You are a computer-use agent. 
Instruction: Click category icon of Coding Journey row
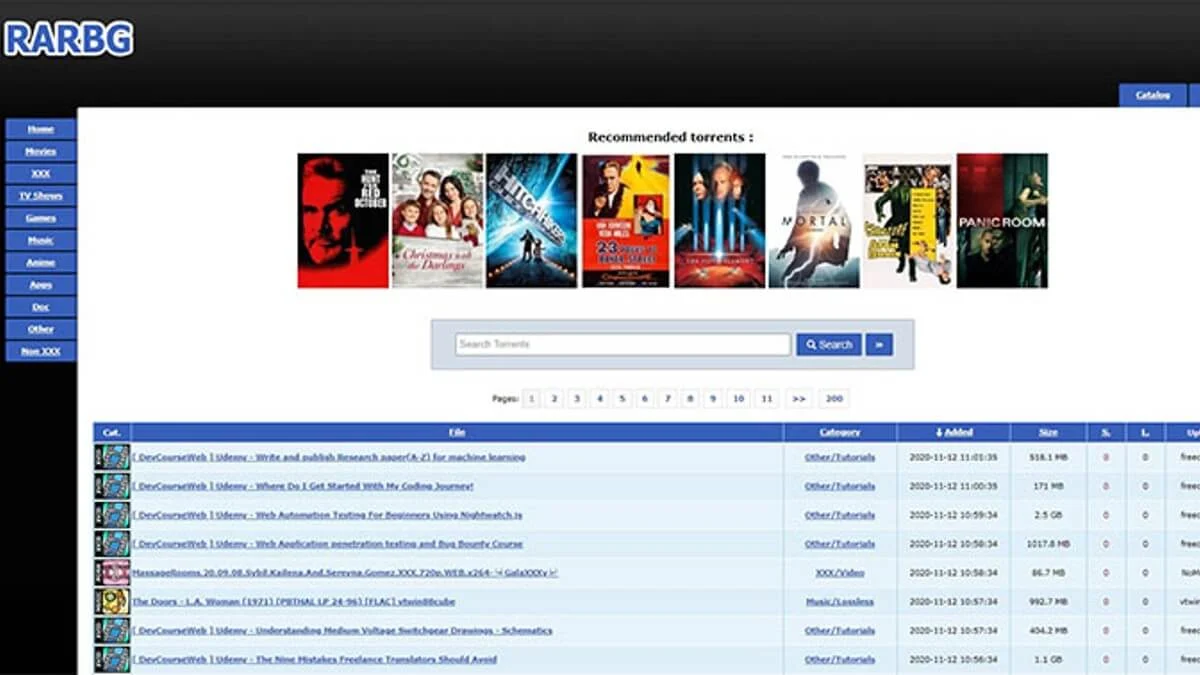(112, 486)
